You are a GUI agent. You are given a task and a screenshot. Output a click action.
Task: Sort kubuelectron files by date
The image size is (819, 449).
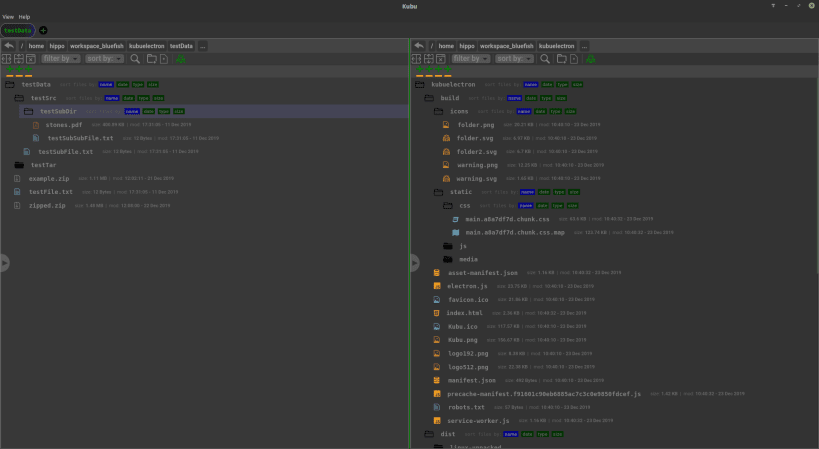547,85
